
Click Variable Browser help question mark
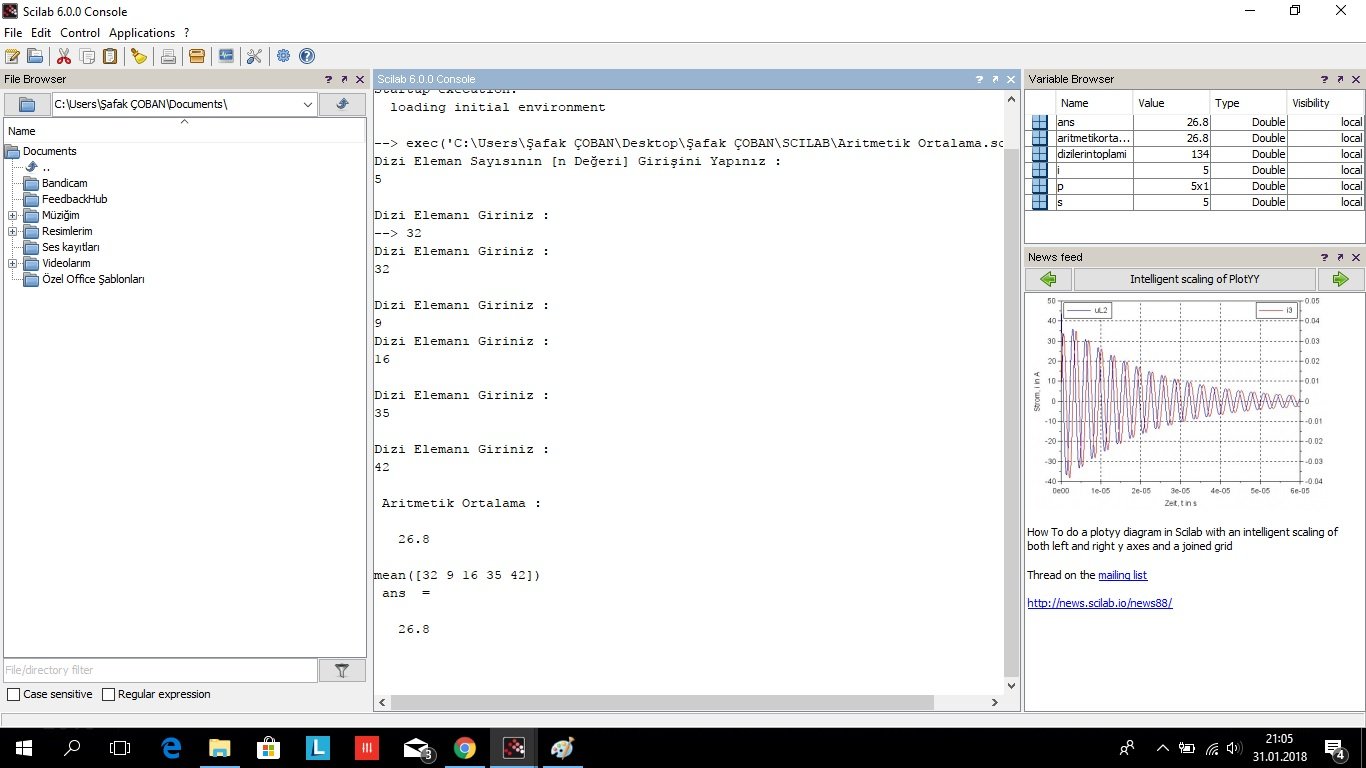[1325, 79]
